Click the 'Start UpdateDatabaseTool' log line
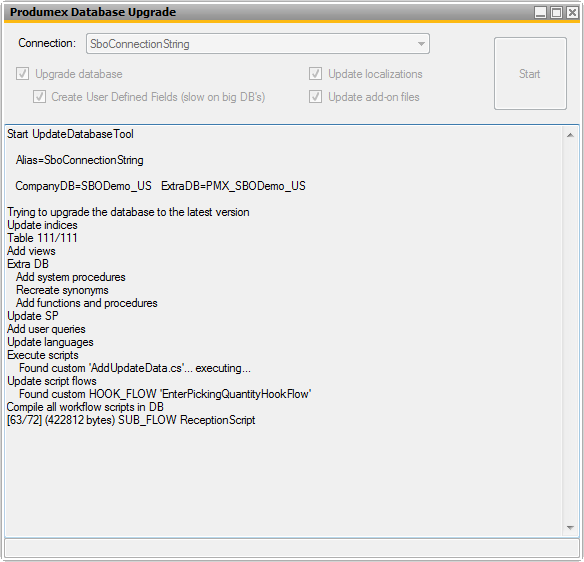 (x=70, y=134)
